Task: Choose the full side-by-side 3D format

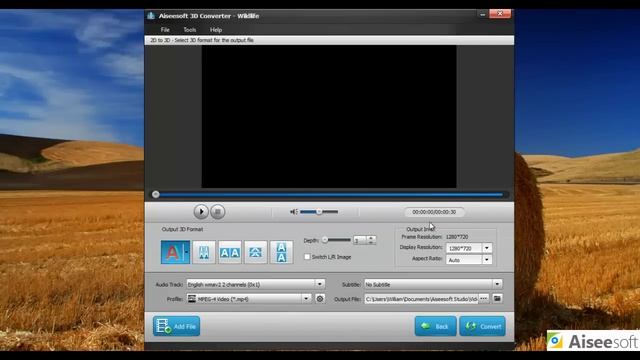Action: pyautogui.click(x=230, y=252)
